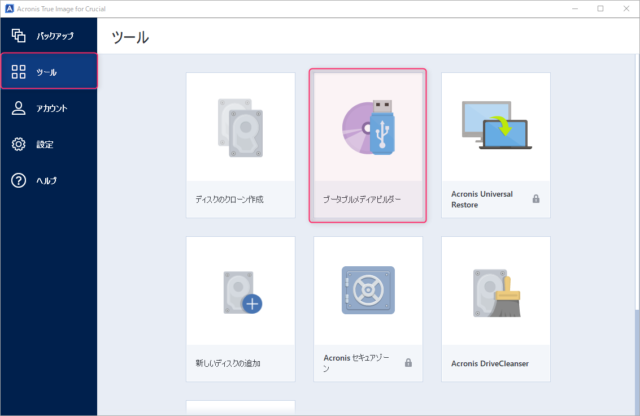640x416 pixels.
Task: Open the ヘルプ sidebar section
Action: click(49, 180)
